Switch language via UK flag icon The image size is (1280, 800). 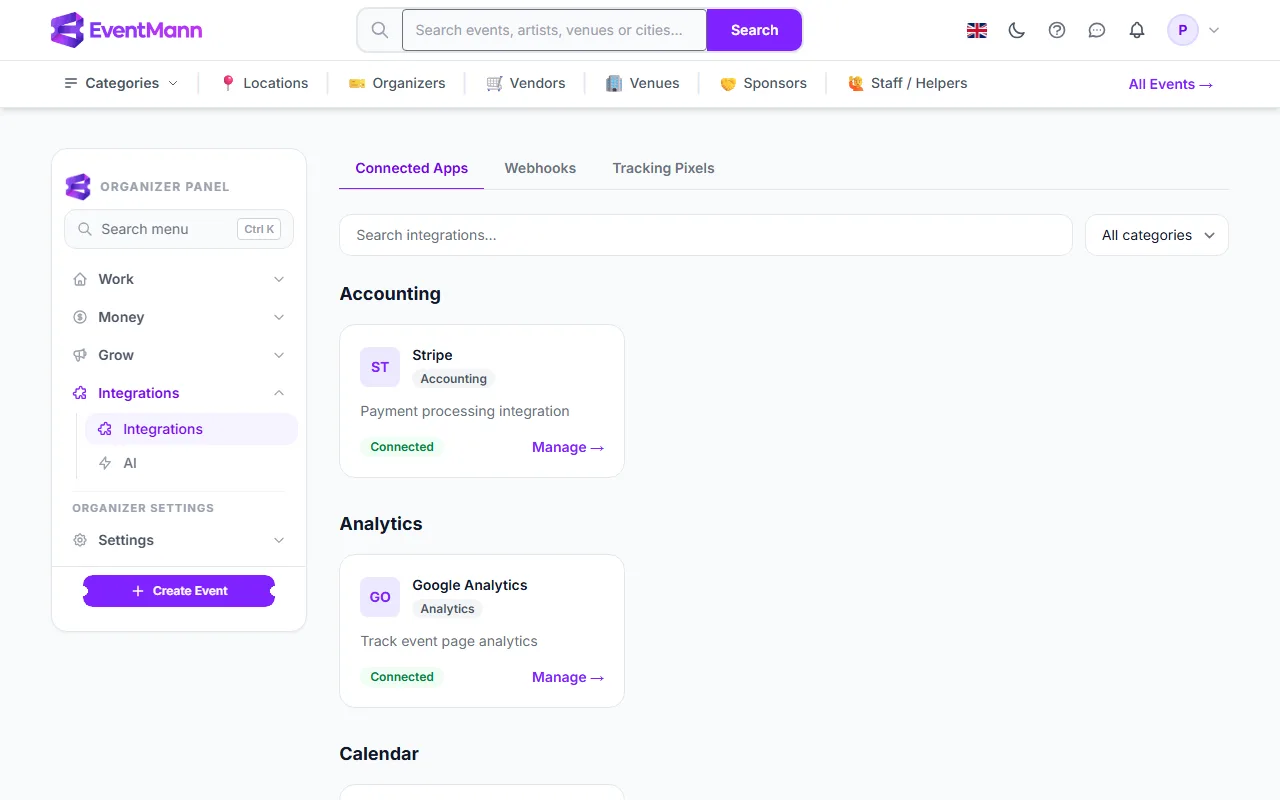[x=977, y=30]
